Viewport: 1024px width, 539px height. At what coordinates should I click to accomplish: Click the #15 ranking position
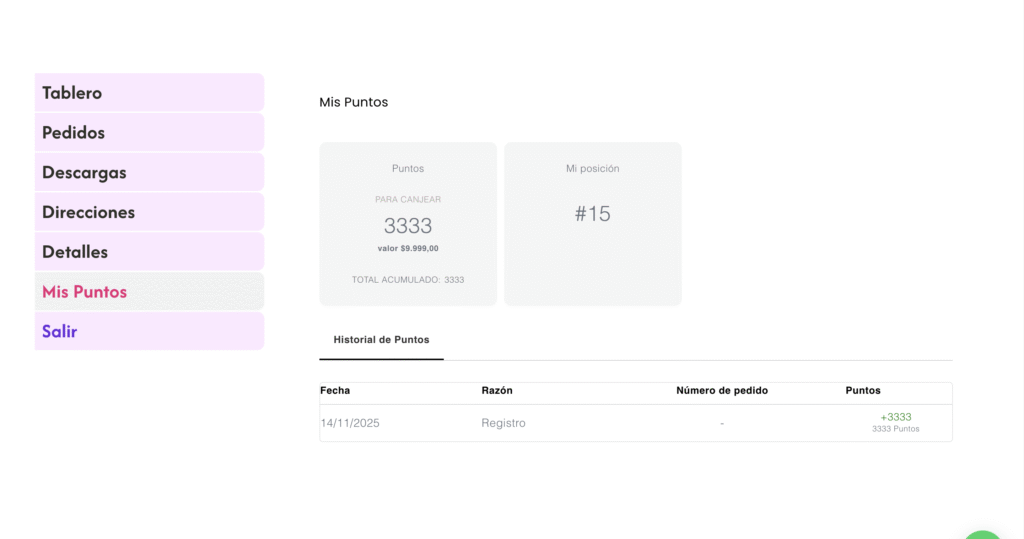click(592, 214)
